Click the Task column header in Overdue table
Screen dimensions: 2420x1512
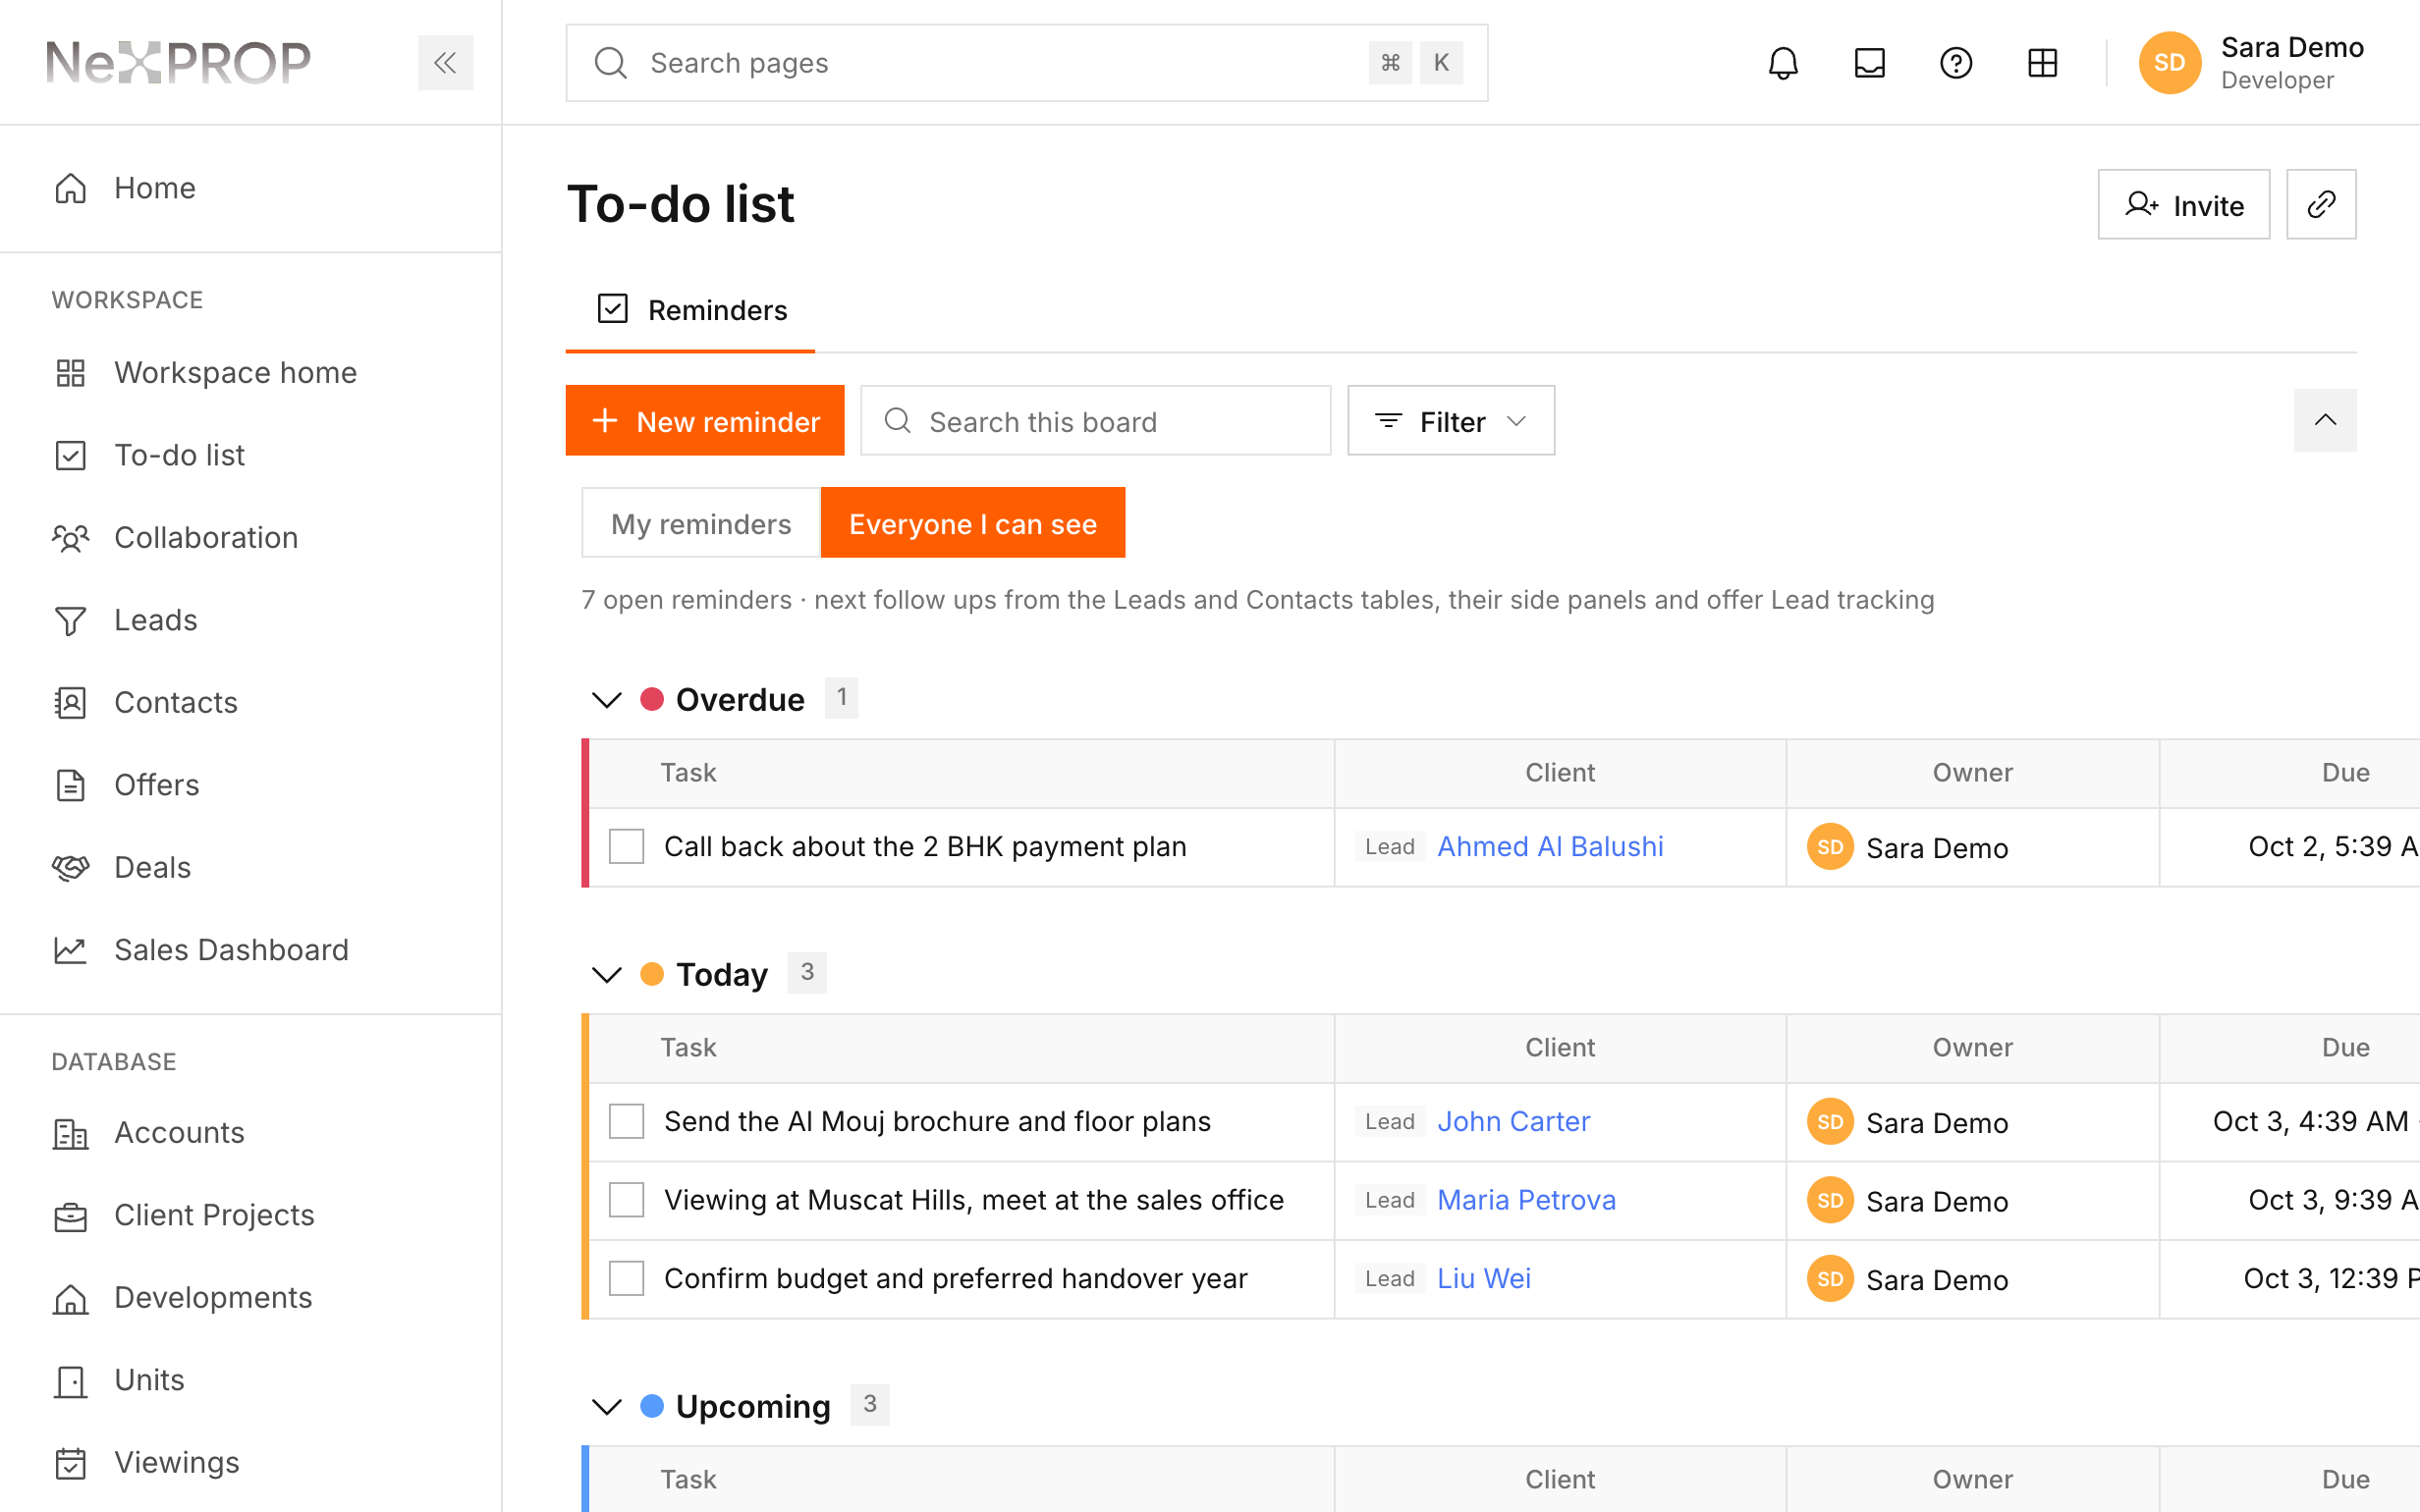[688, 773]
